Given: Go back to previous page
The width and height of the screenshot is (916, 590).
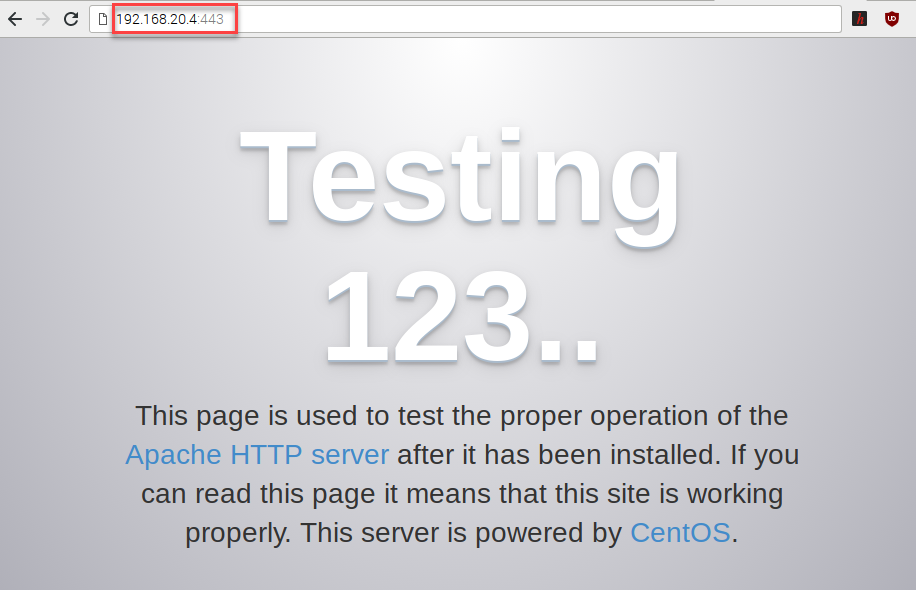Looking at the screenshot, I should point(15,19).
